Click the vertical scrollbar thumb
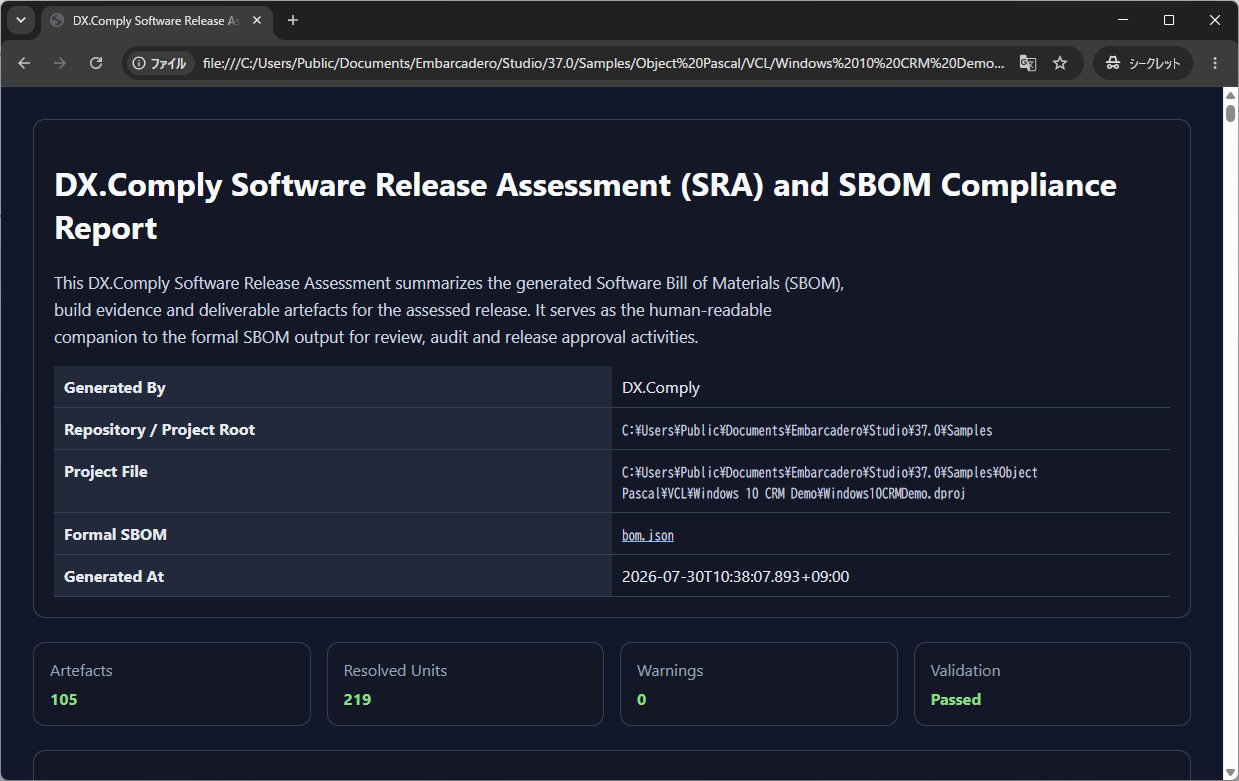 click(1231, 112)
